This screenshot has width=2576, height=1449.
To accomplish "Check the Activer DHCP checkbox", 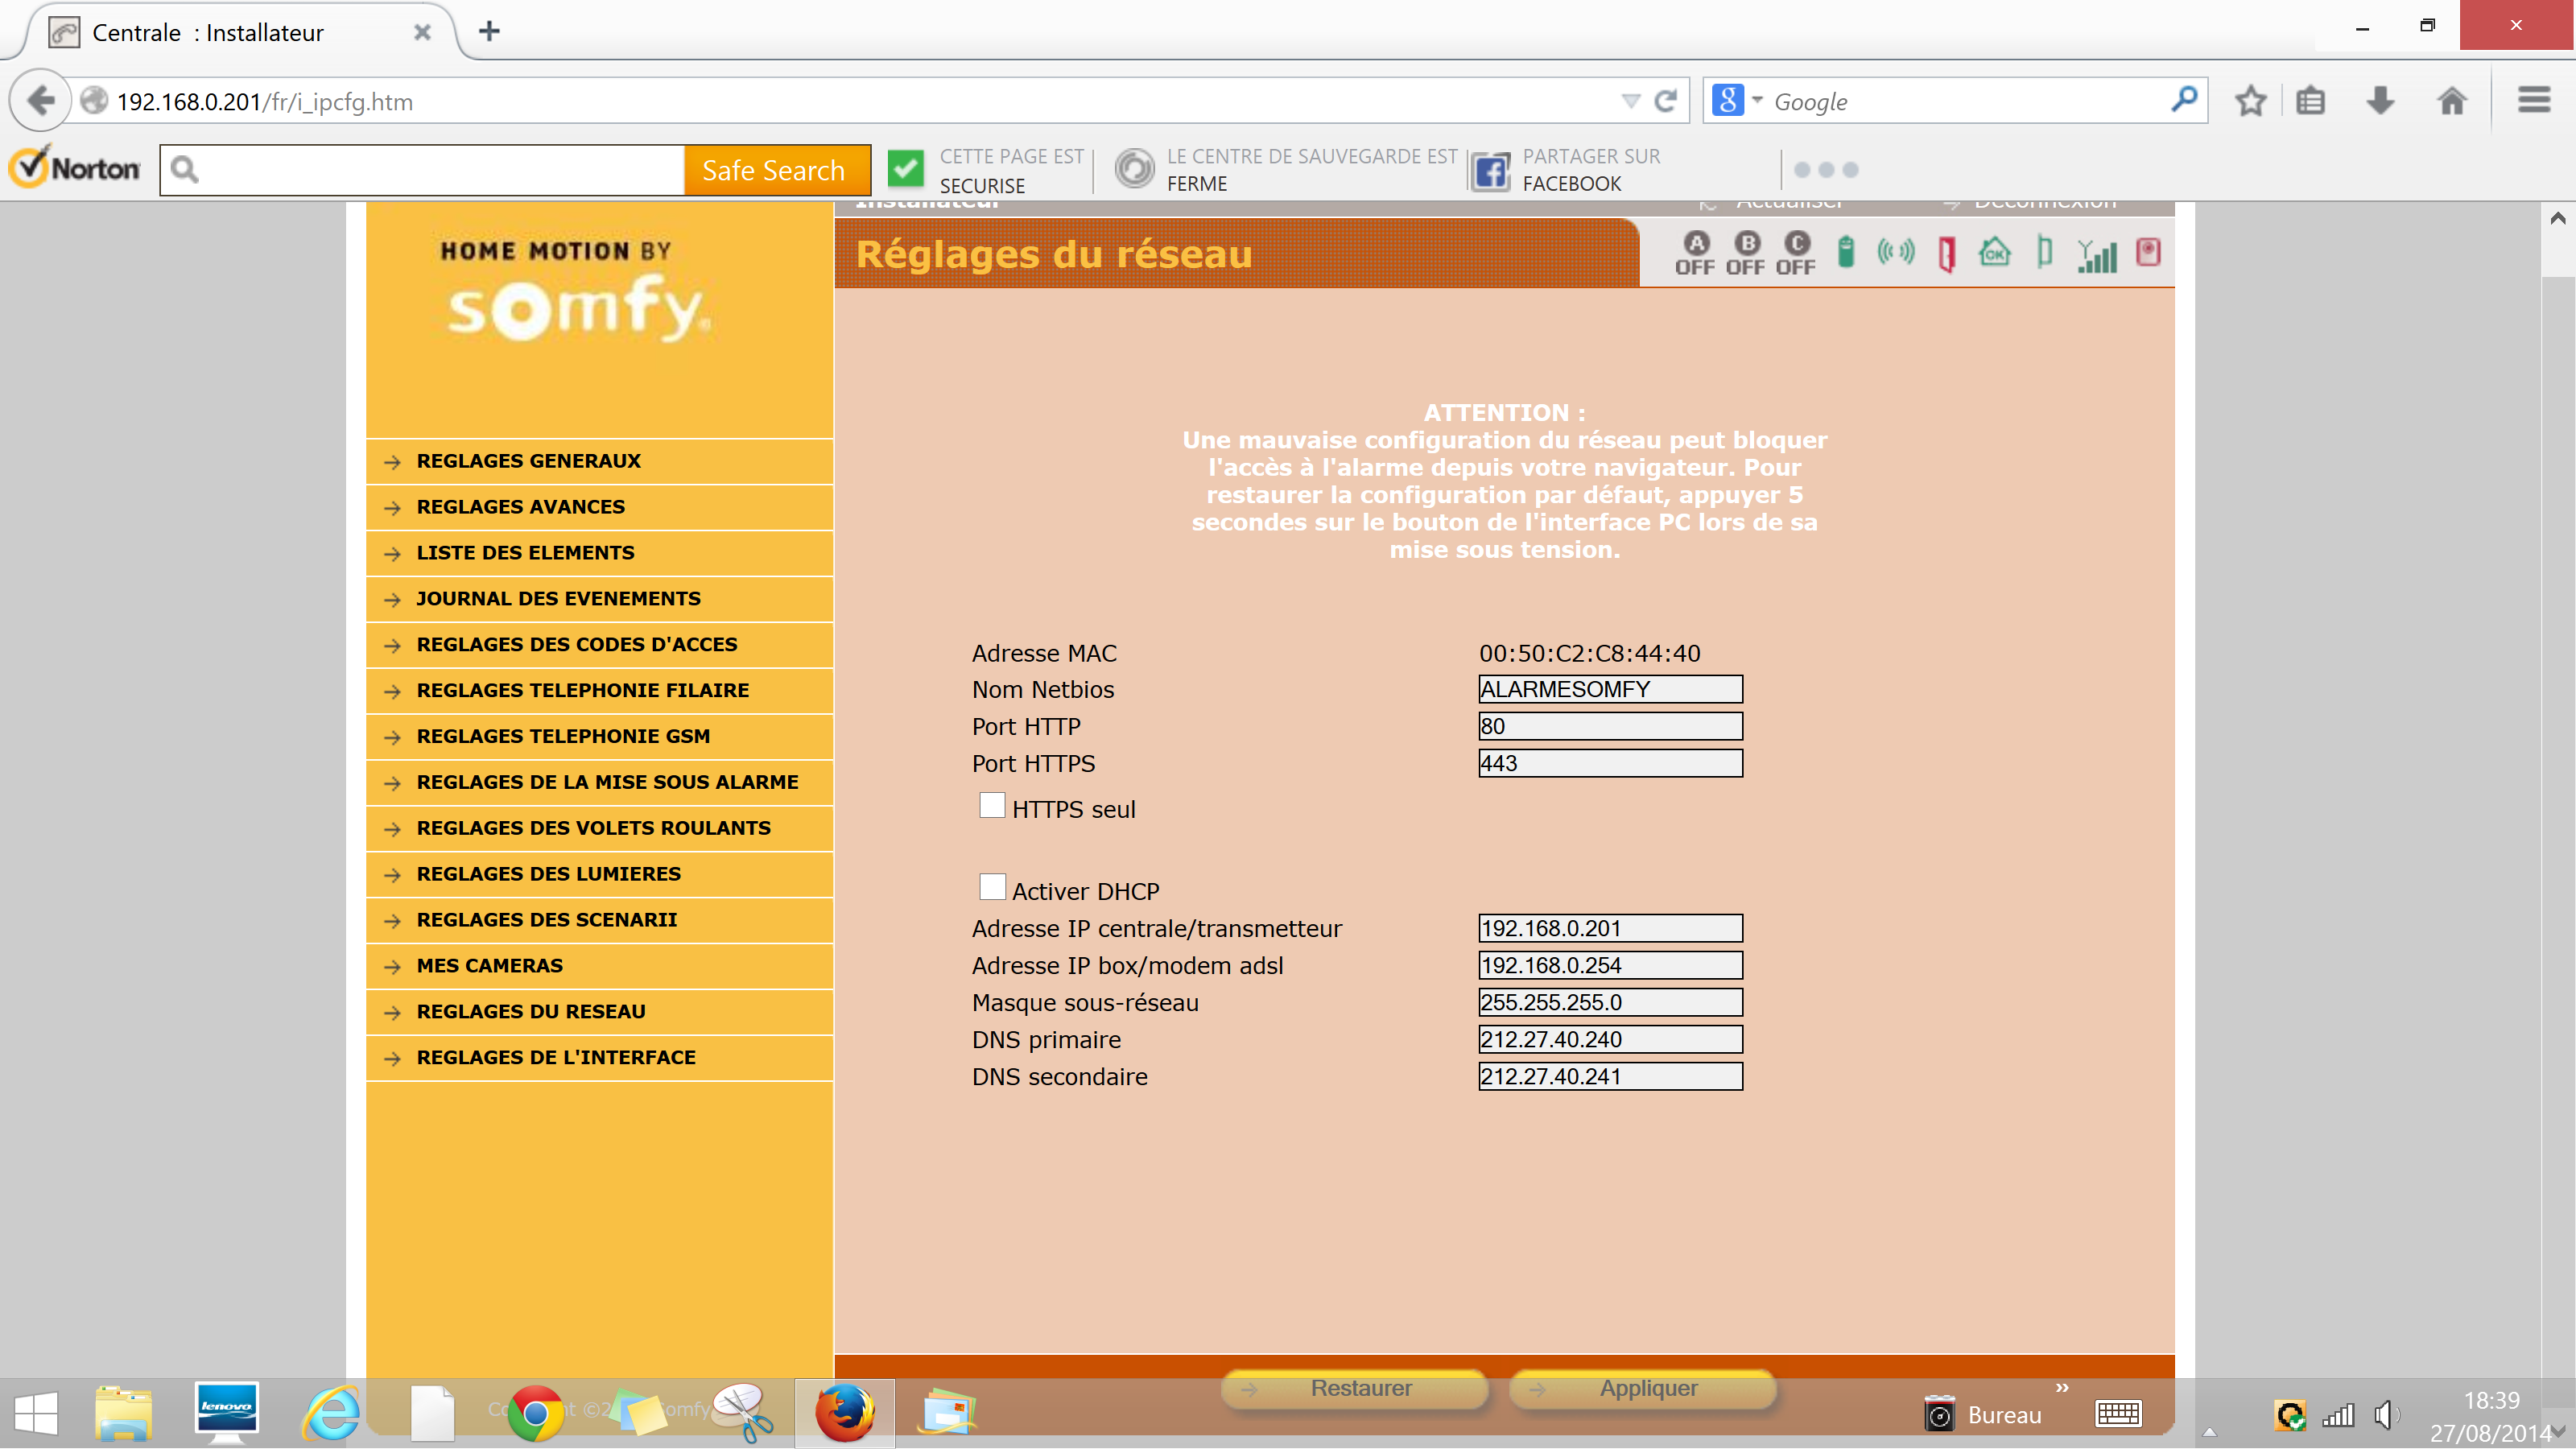I will 992,888.
